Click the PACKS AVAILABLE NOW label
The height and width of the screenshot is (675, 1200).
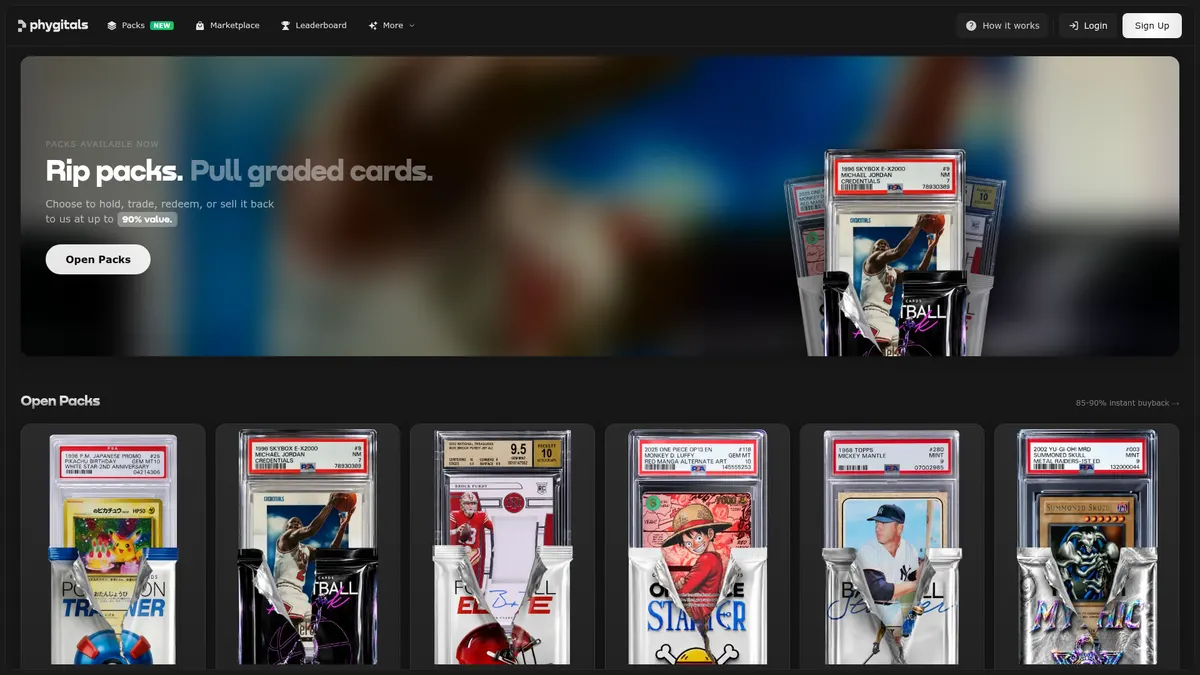pyautogui.click(x=102, y=144)
